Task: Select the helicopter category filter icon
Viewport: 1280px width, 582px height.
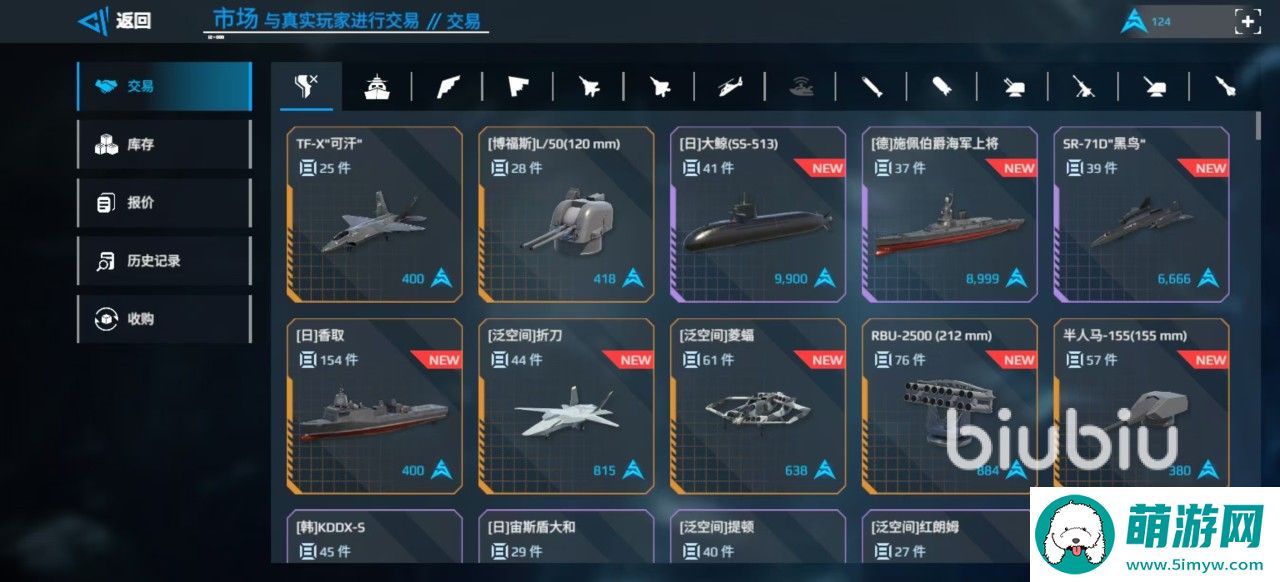Action: (x=730, y=87)
